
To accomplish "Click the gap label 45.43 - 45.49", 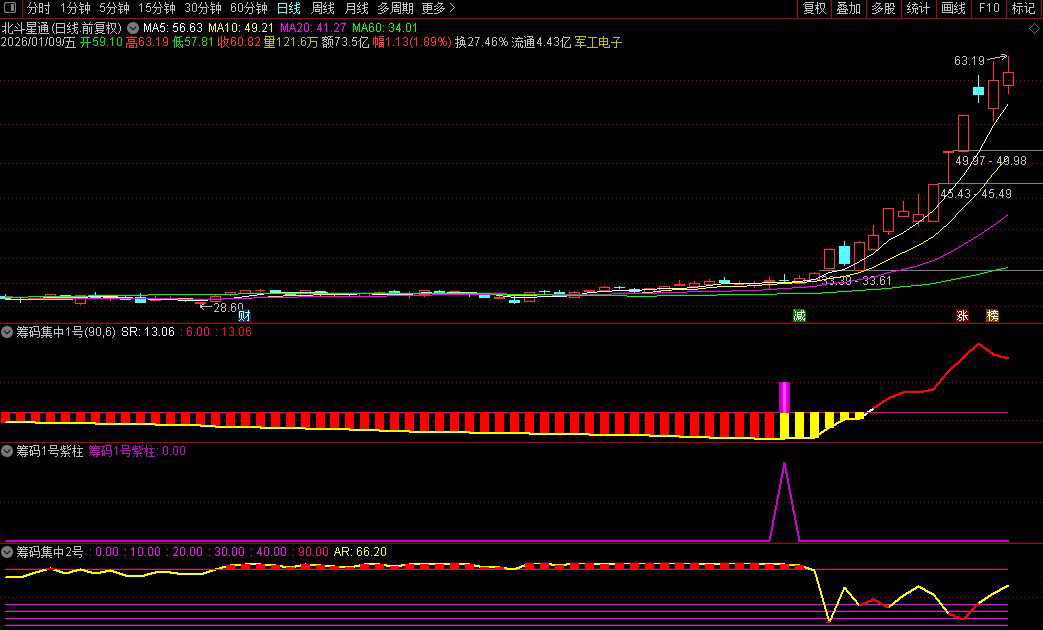I will click(x=976, y=194).
